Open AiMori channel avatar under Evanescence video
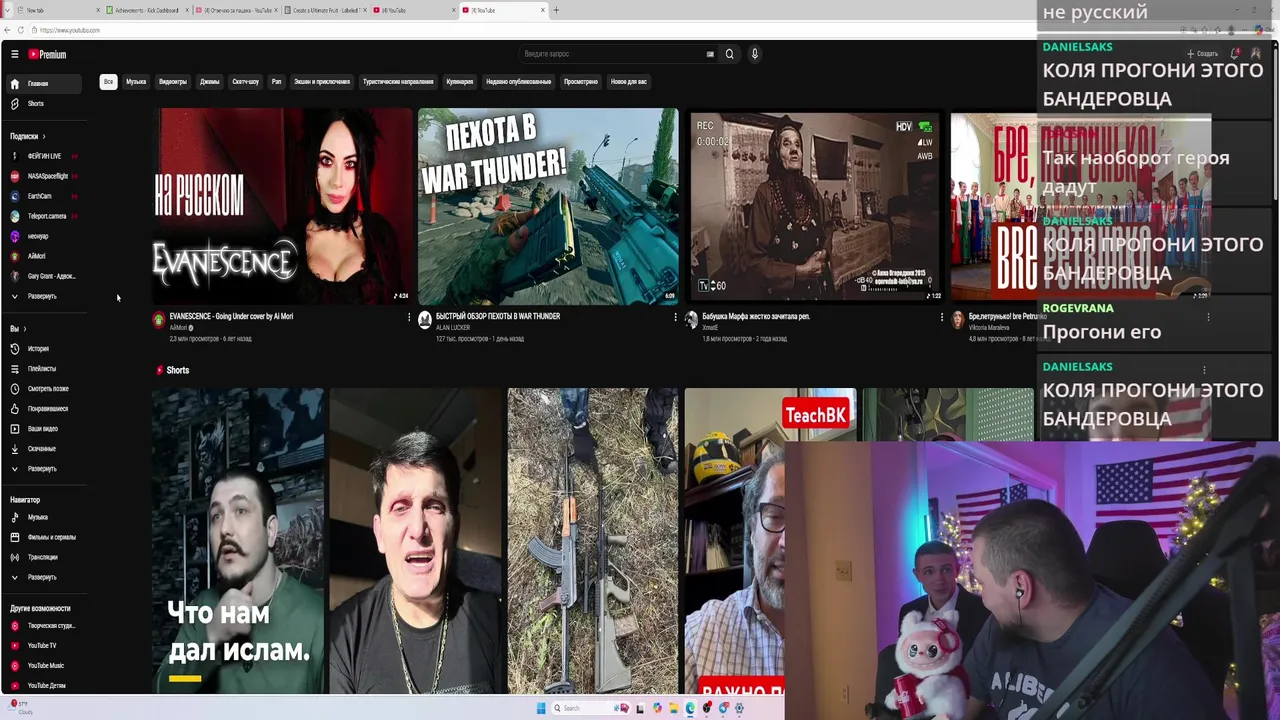The height and width of the screenshot is (720, 1280). [x=158, y=320]
